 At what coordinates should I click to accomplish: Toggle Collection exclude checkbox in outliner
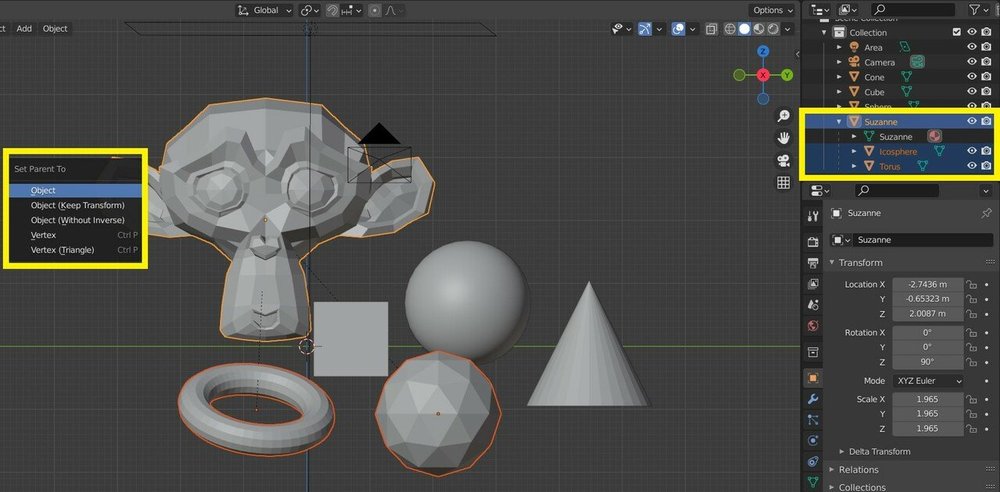click(956, 32)
